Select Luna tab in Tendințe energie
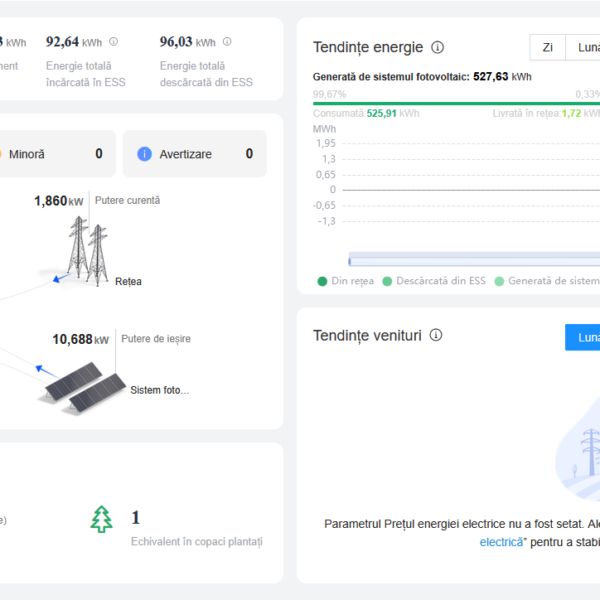Screen dimensions: 600x600 click(x=585, y=47)
